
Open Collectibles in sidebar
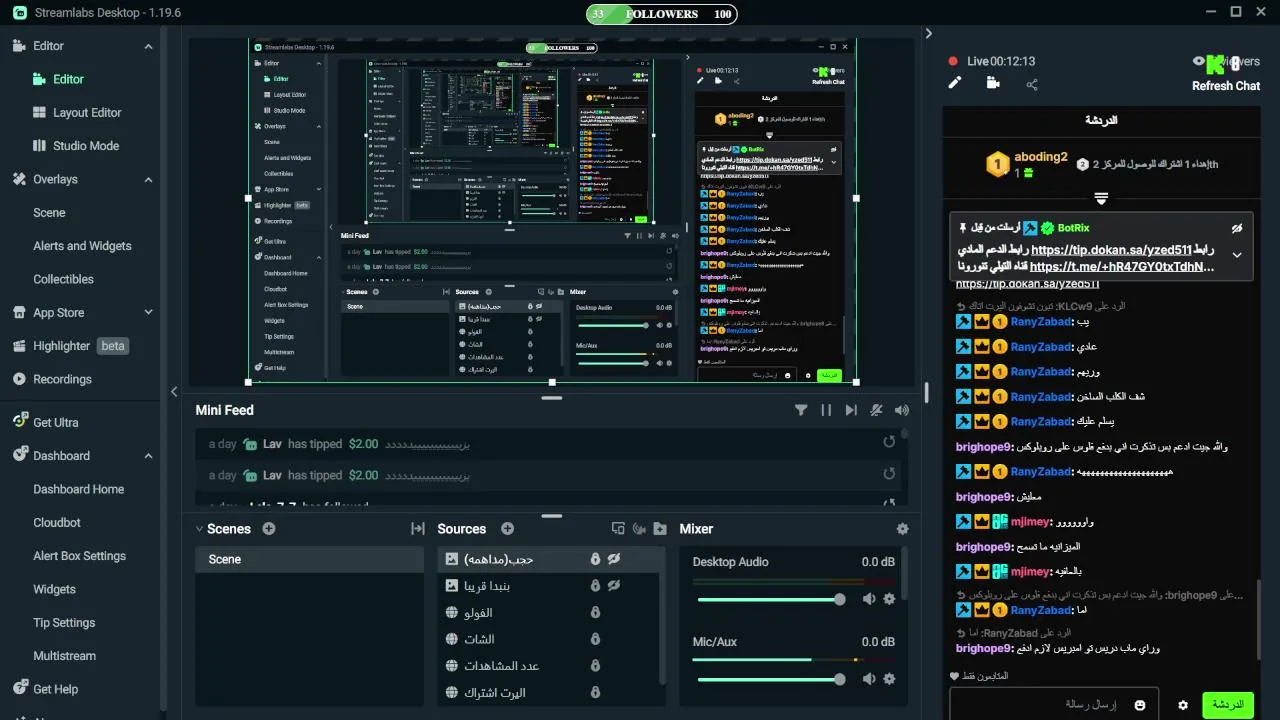click(x=63, y=279)
